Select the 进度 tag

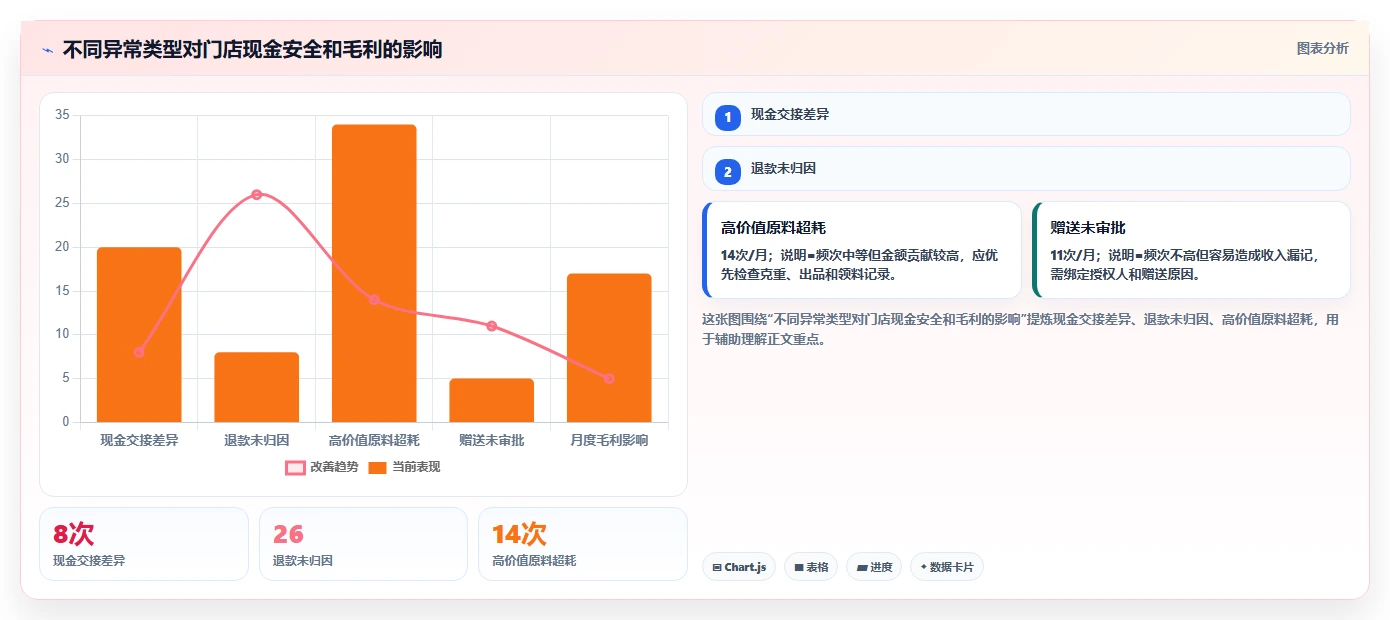(874, 567)
